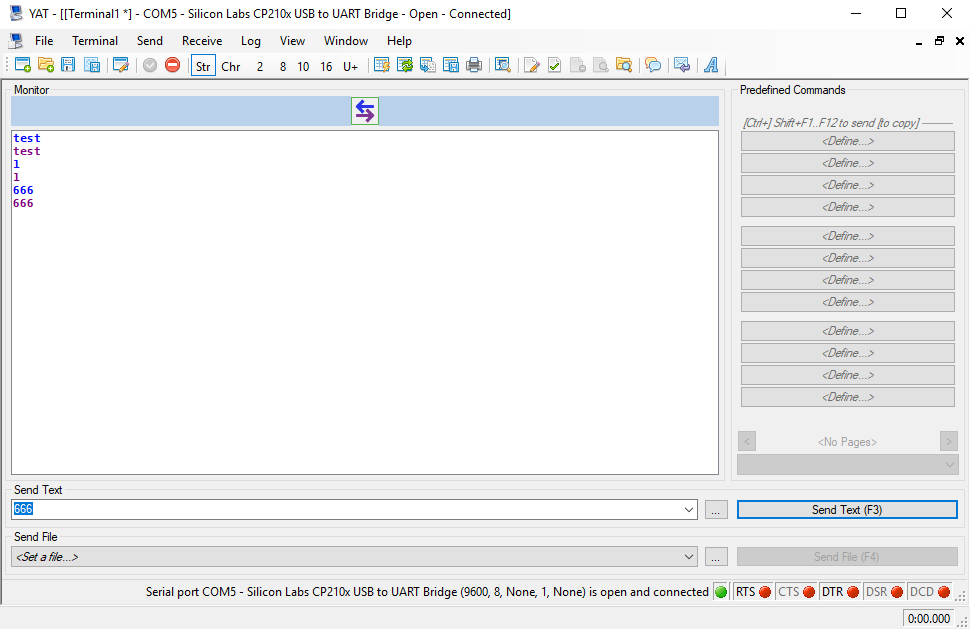Go to previous predefined commands page arrow
Screen dimensions: 970x629
coord(747,442)
